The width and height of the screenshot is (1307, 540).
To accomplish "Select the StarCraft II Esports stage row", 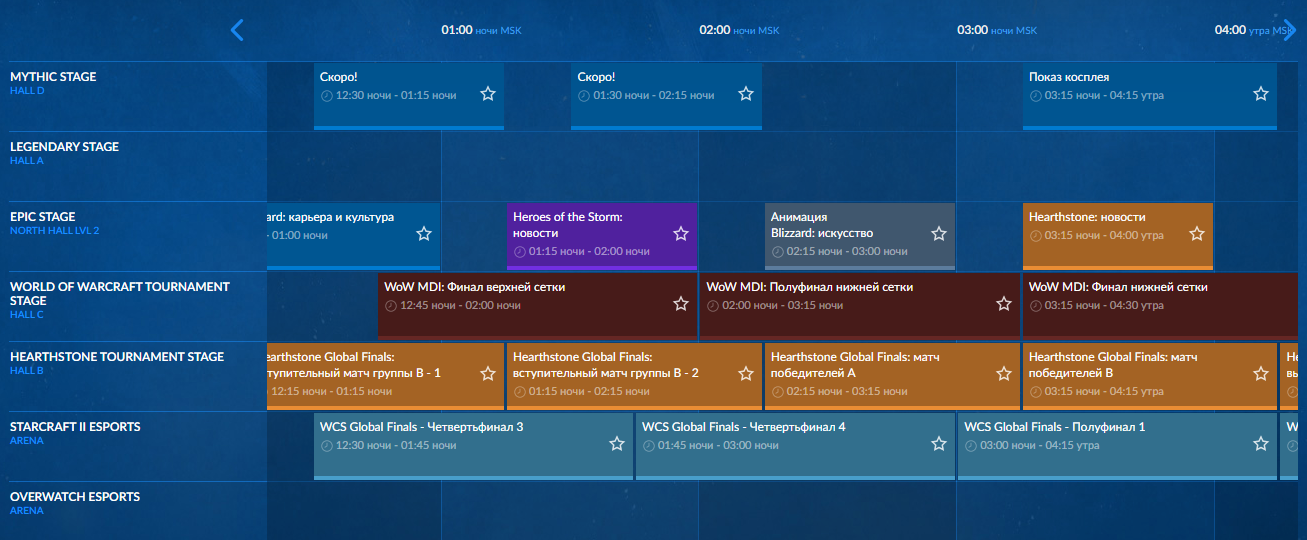I will [75, 427].
